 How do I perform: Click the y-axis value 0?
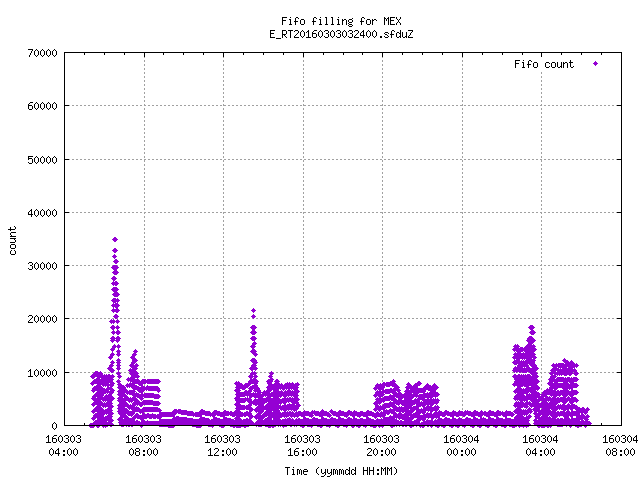(x=54, y=426)
